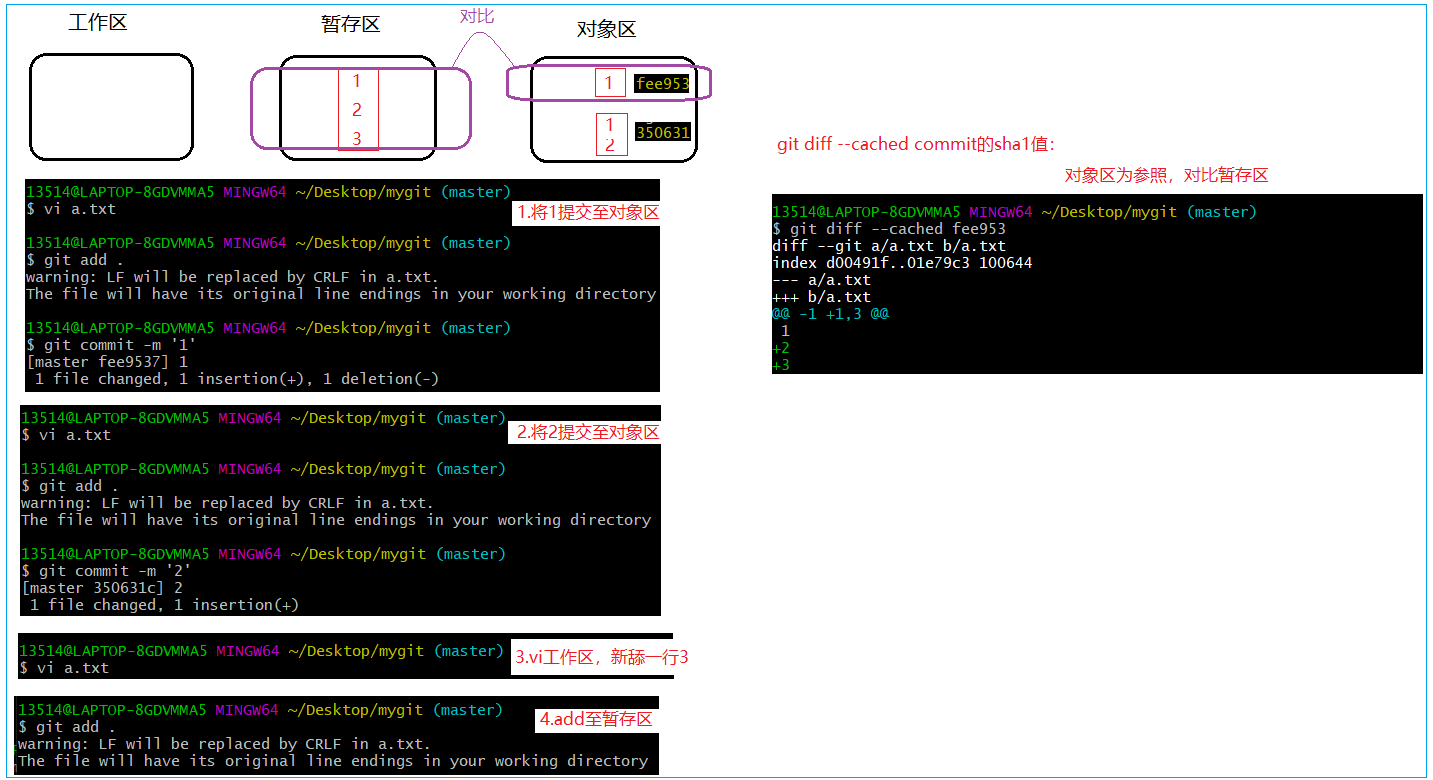Click the red annotation 1.将1提交至对象区
1433x780 pixels.
coord(587,212)
